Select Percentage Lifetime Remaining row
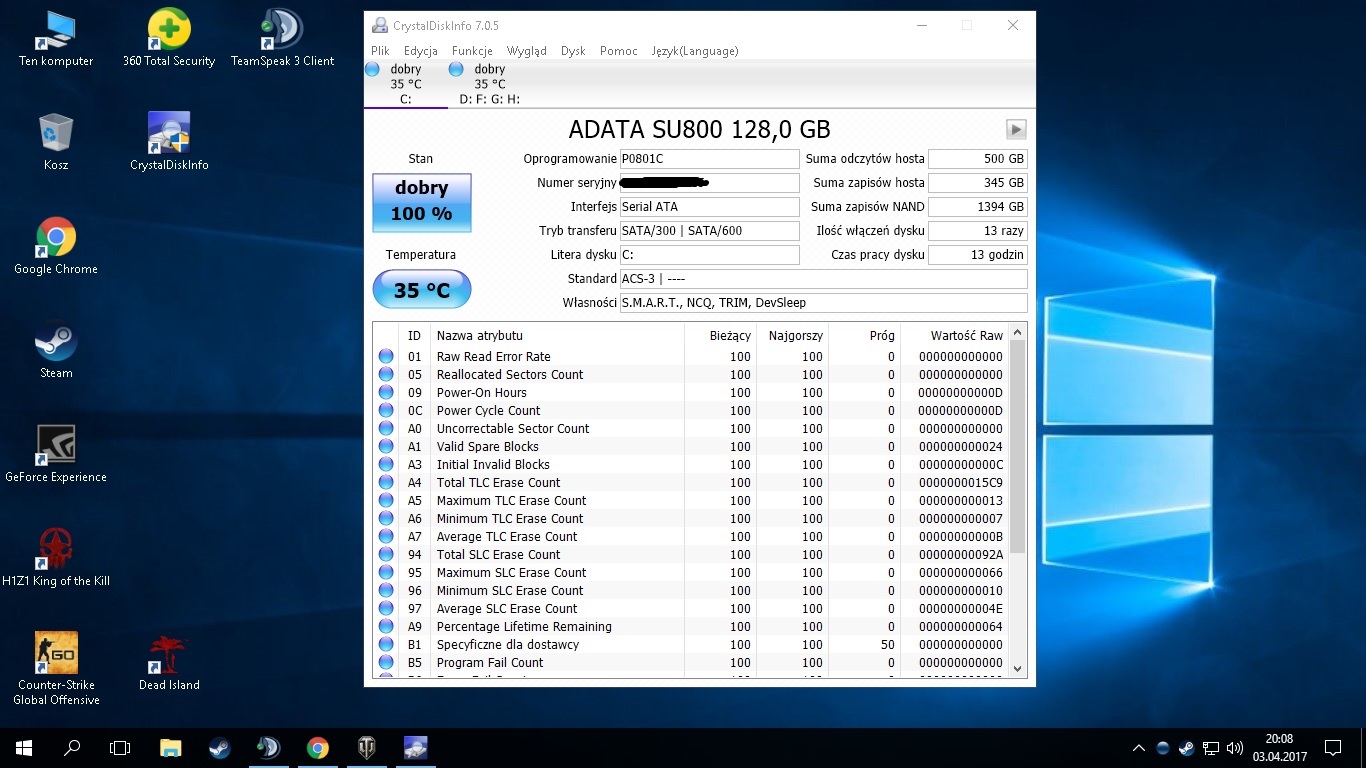The height and width of the screenshot is (768, 1366). (691, 627)
